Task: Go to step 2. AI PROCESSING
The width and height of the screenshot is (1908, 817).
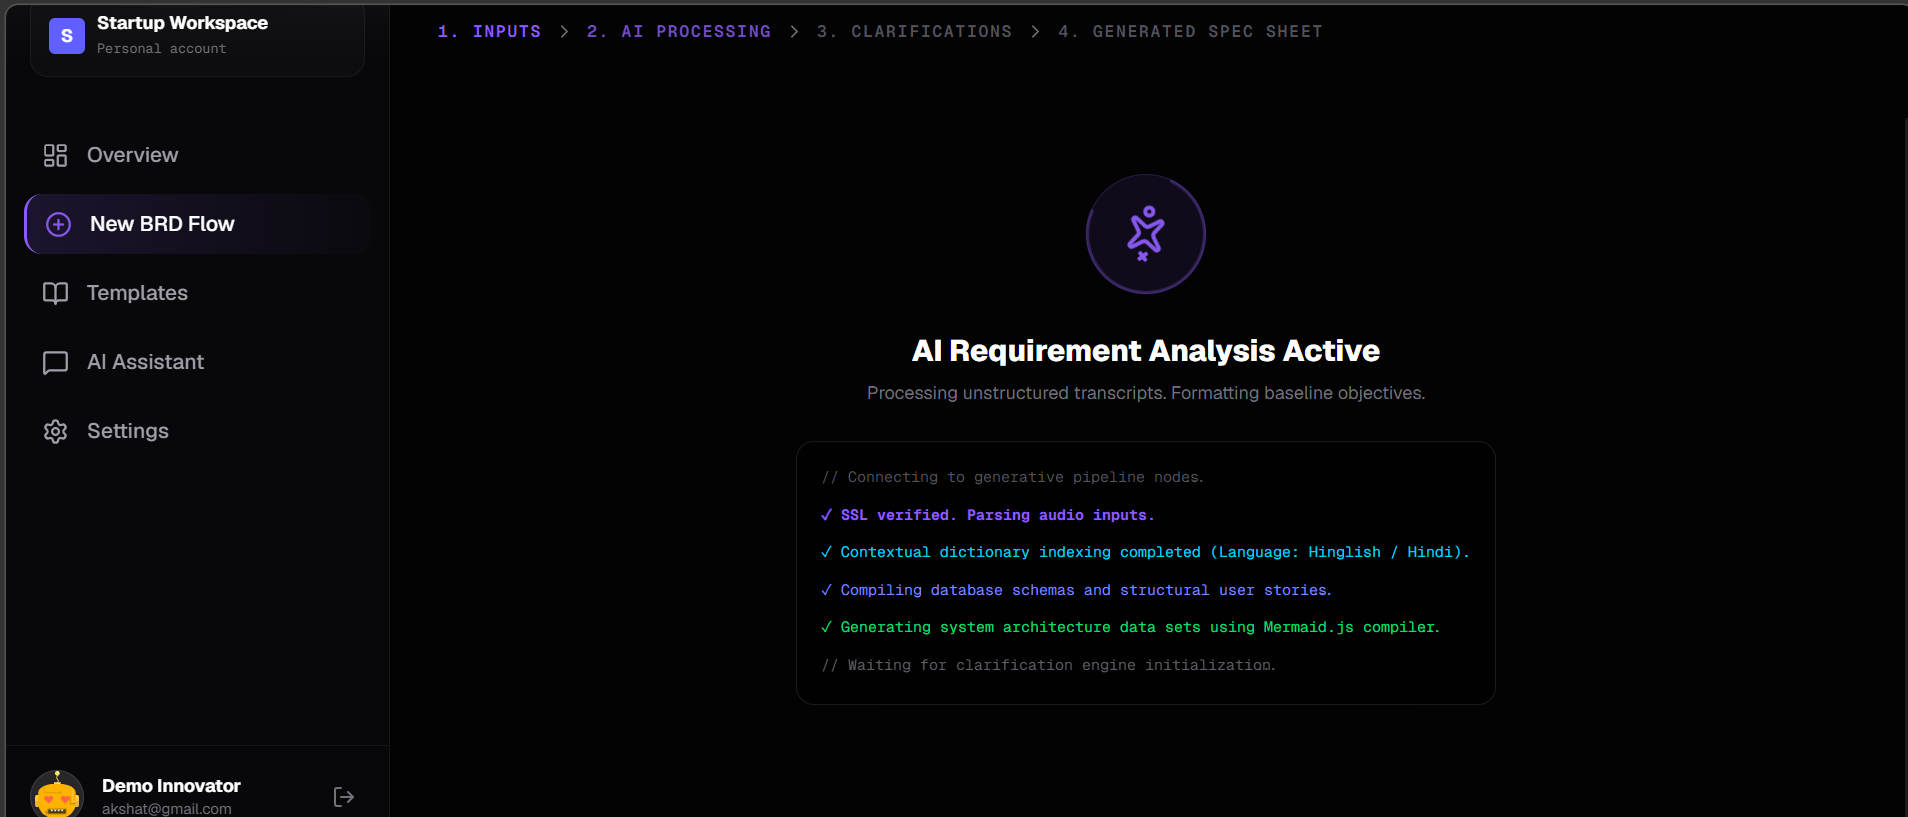Action: (x=679, y=32)
